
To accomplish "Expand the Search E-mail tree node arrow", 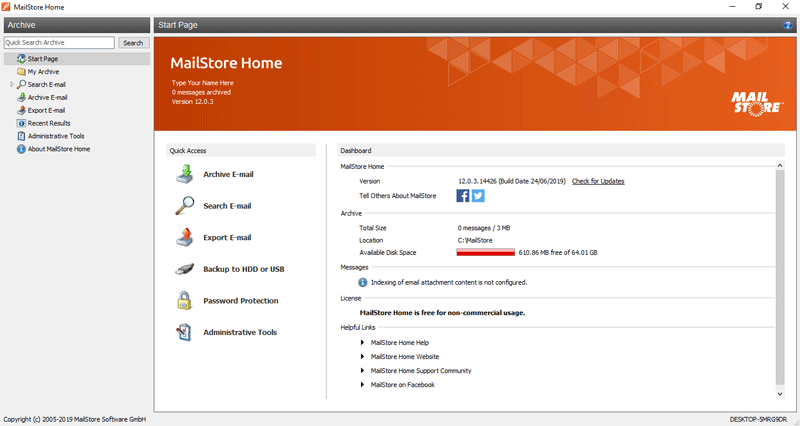I will (12, 84).
